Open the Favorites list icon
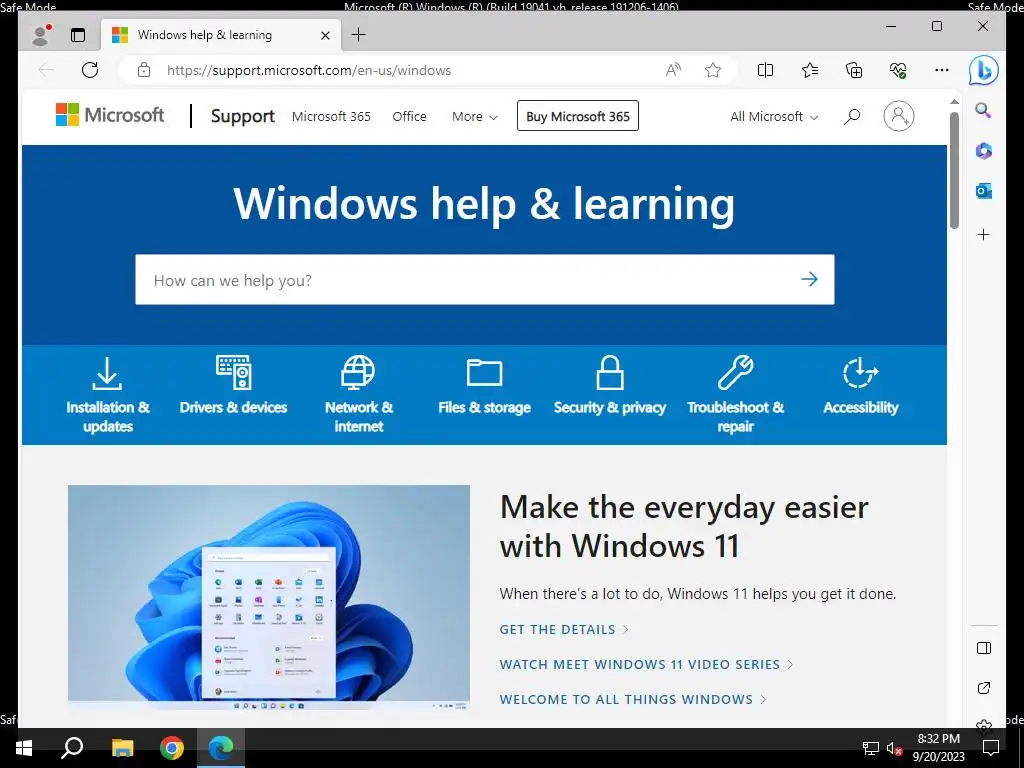Viewport: 1024px width, 768px height. (x=810, y=70)
